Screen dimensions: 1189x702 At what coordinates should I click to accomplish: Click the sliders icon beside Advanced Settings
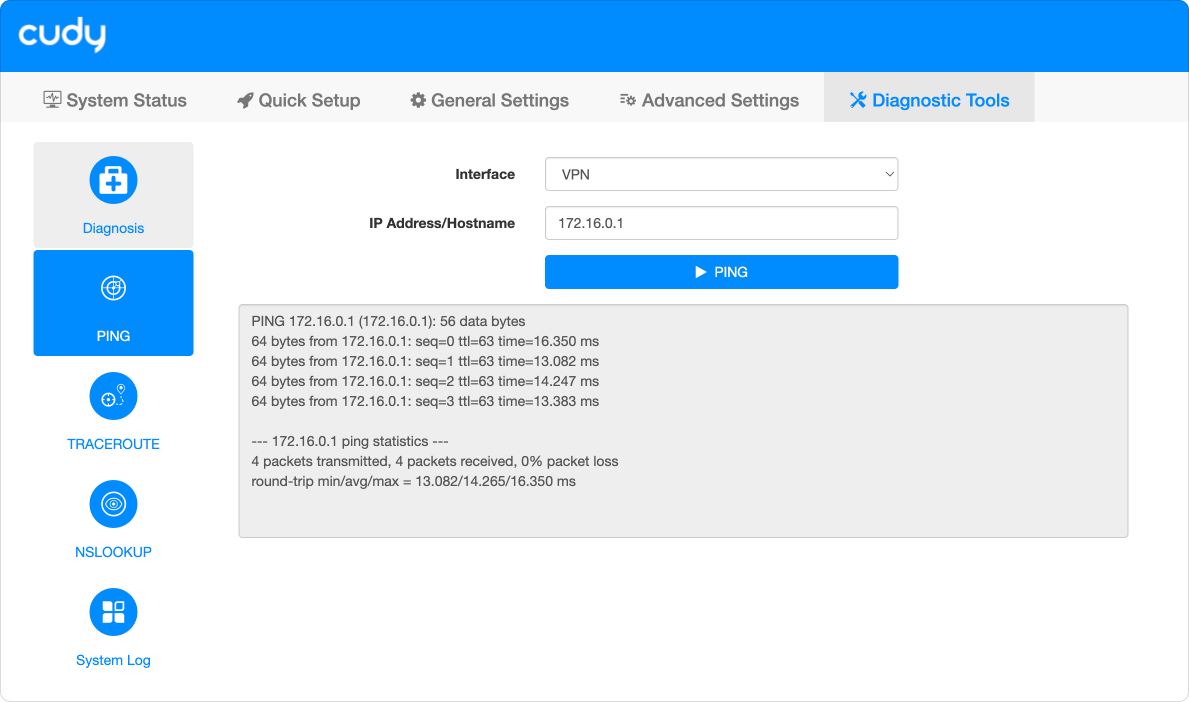point(628,100)
